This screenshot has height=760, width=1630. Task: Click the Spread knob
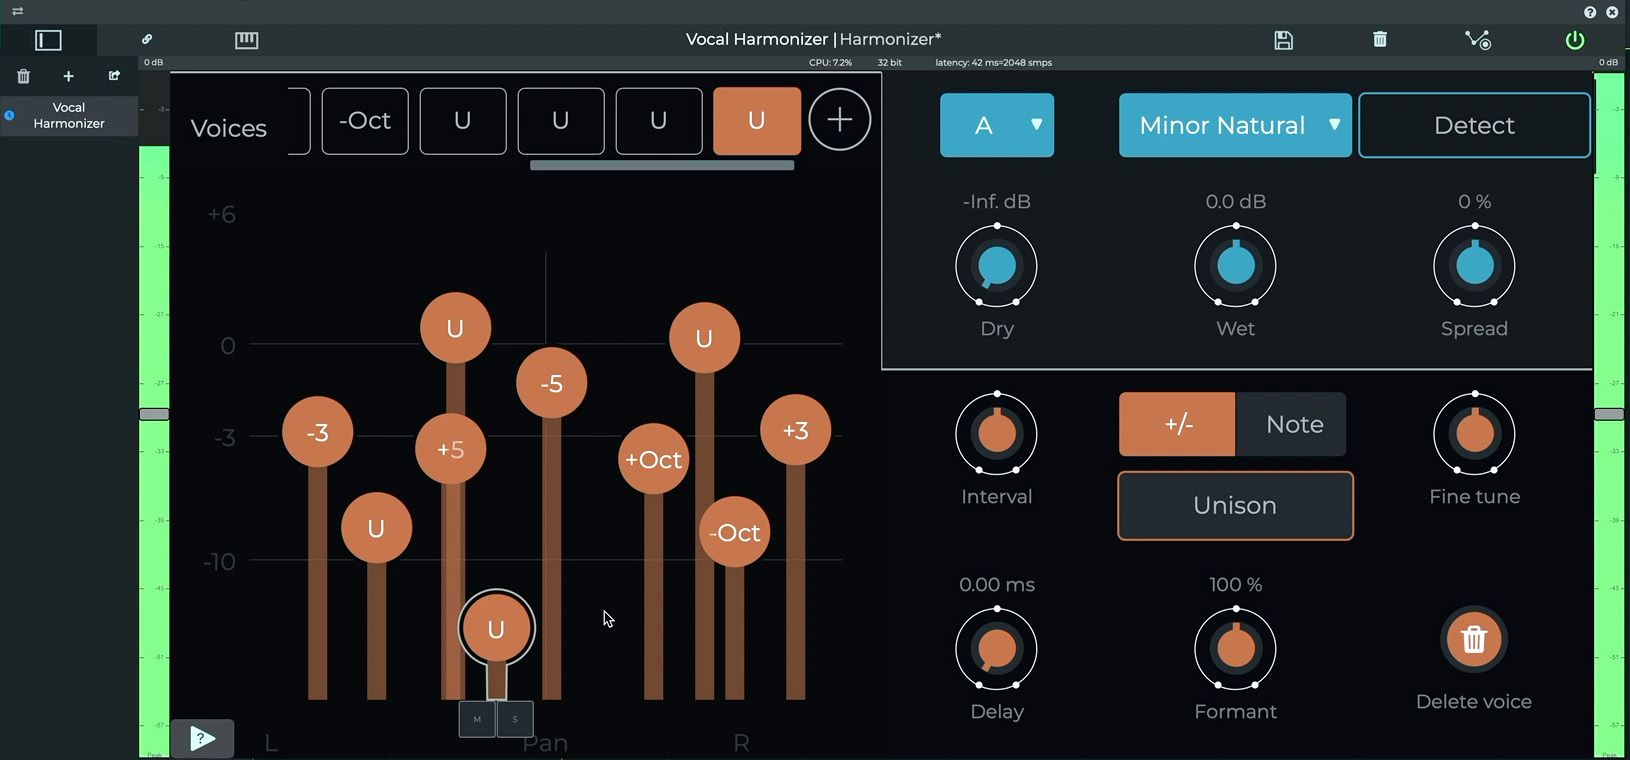(x=1474, y=266)
